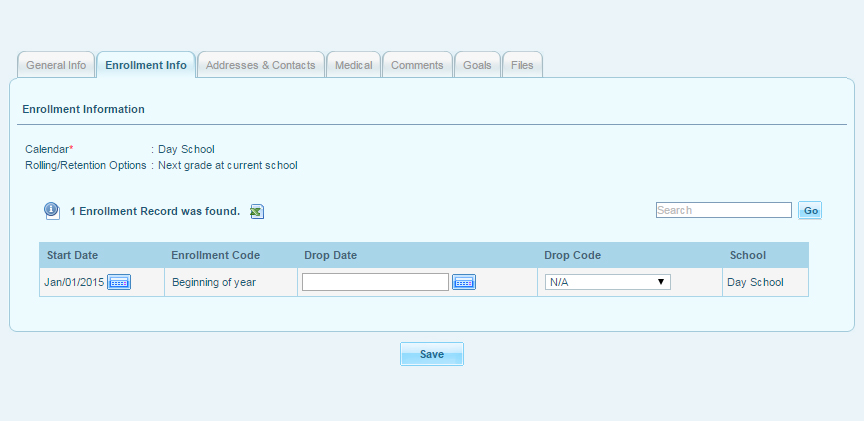Go to the Medical tab
This screenshot has width=864, height=421.
354,65
